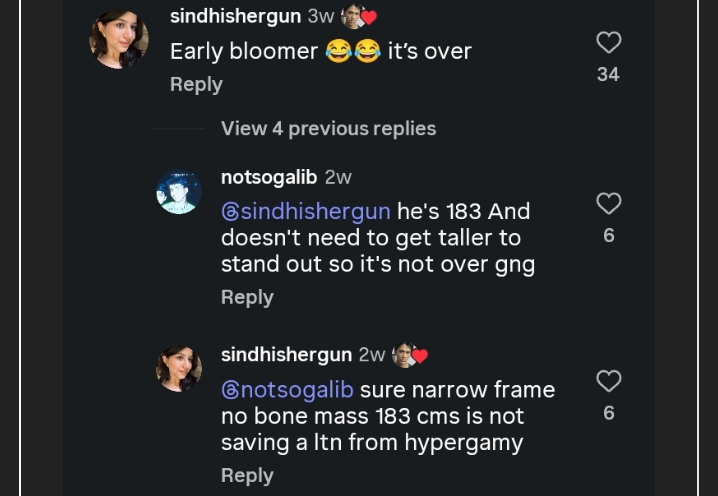
Task: View the 34 likes count on the top comment
Action: tap(609, 74)
